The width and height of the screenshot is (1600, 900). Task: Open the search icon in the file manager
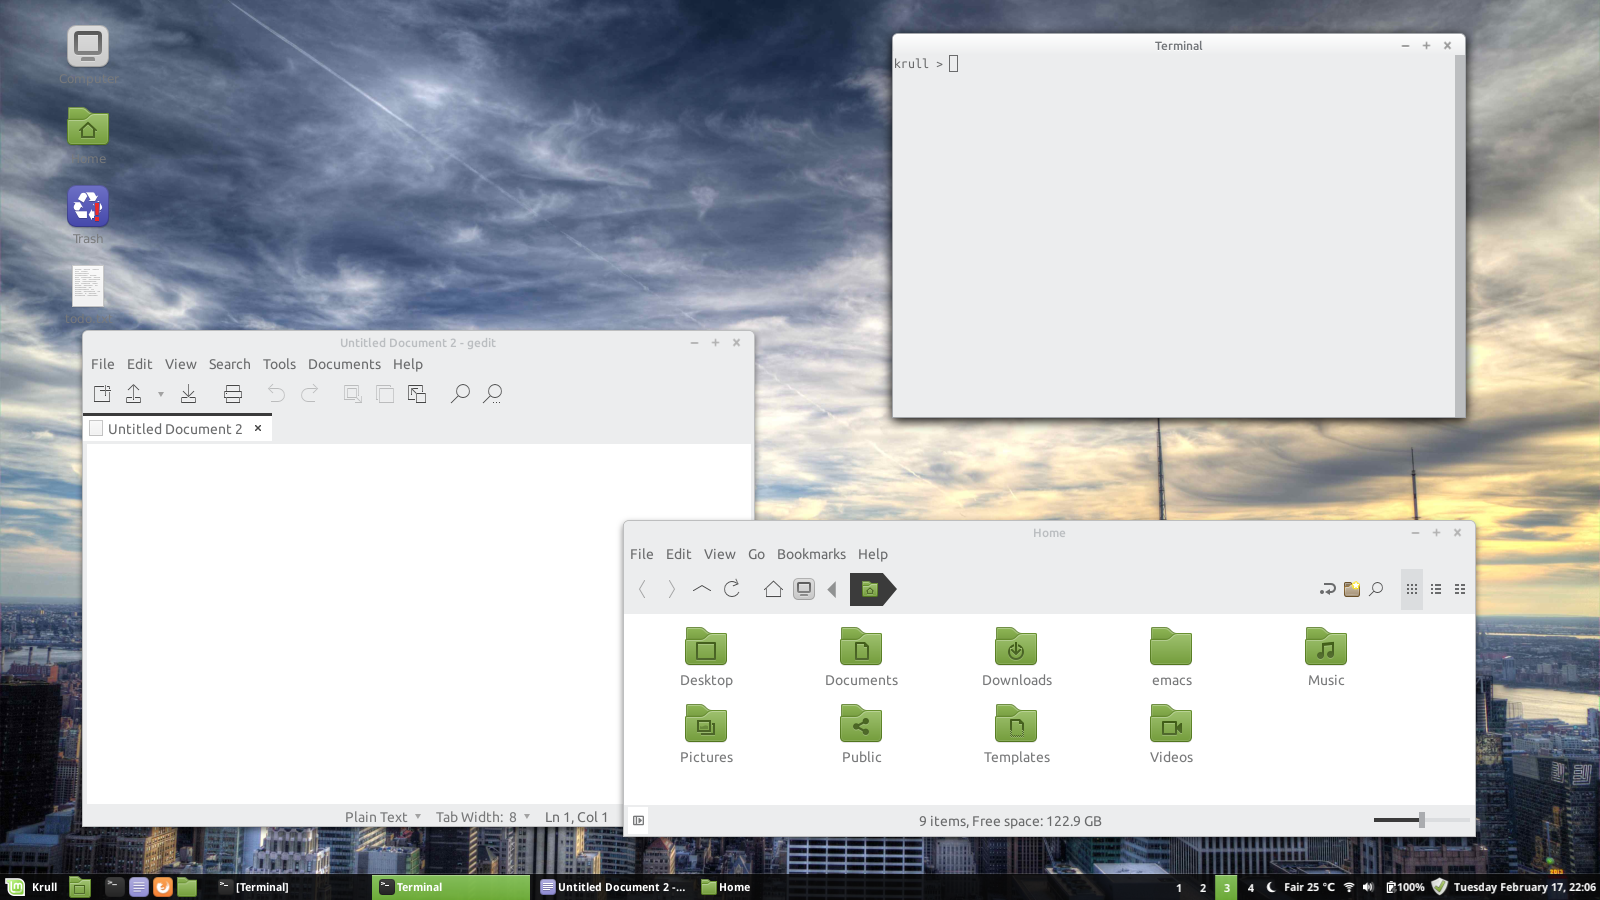pos(1376,589)
